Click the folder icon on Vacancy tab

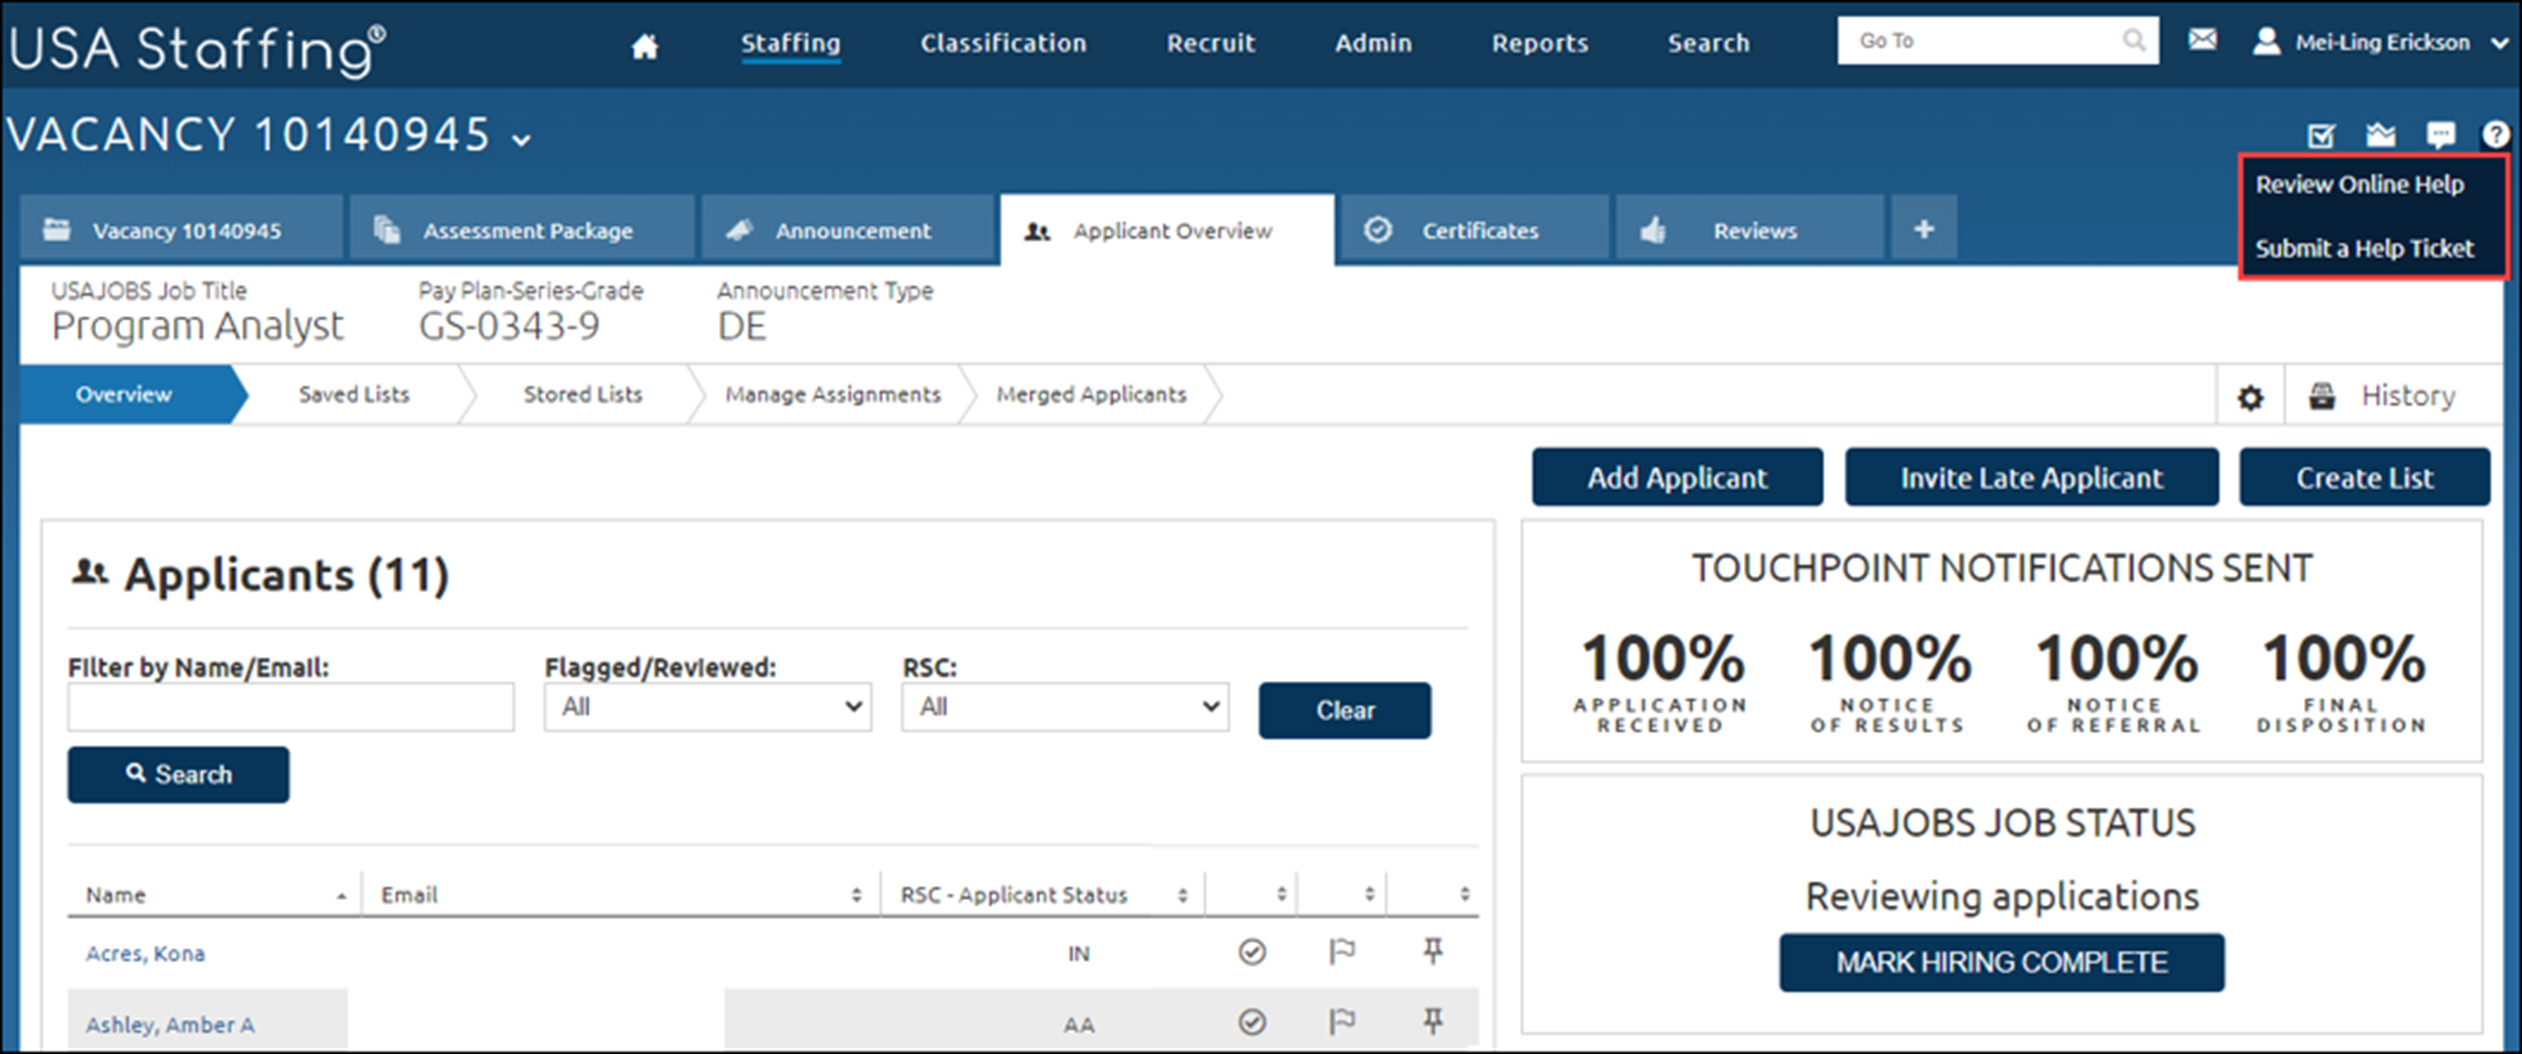[x=57, y=230]
